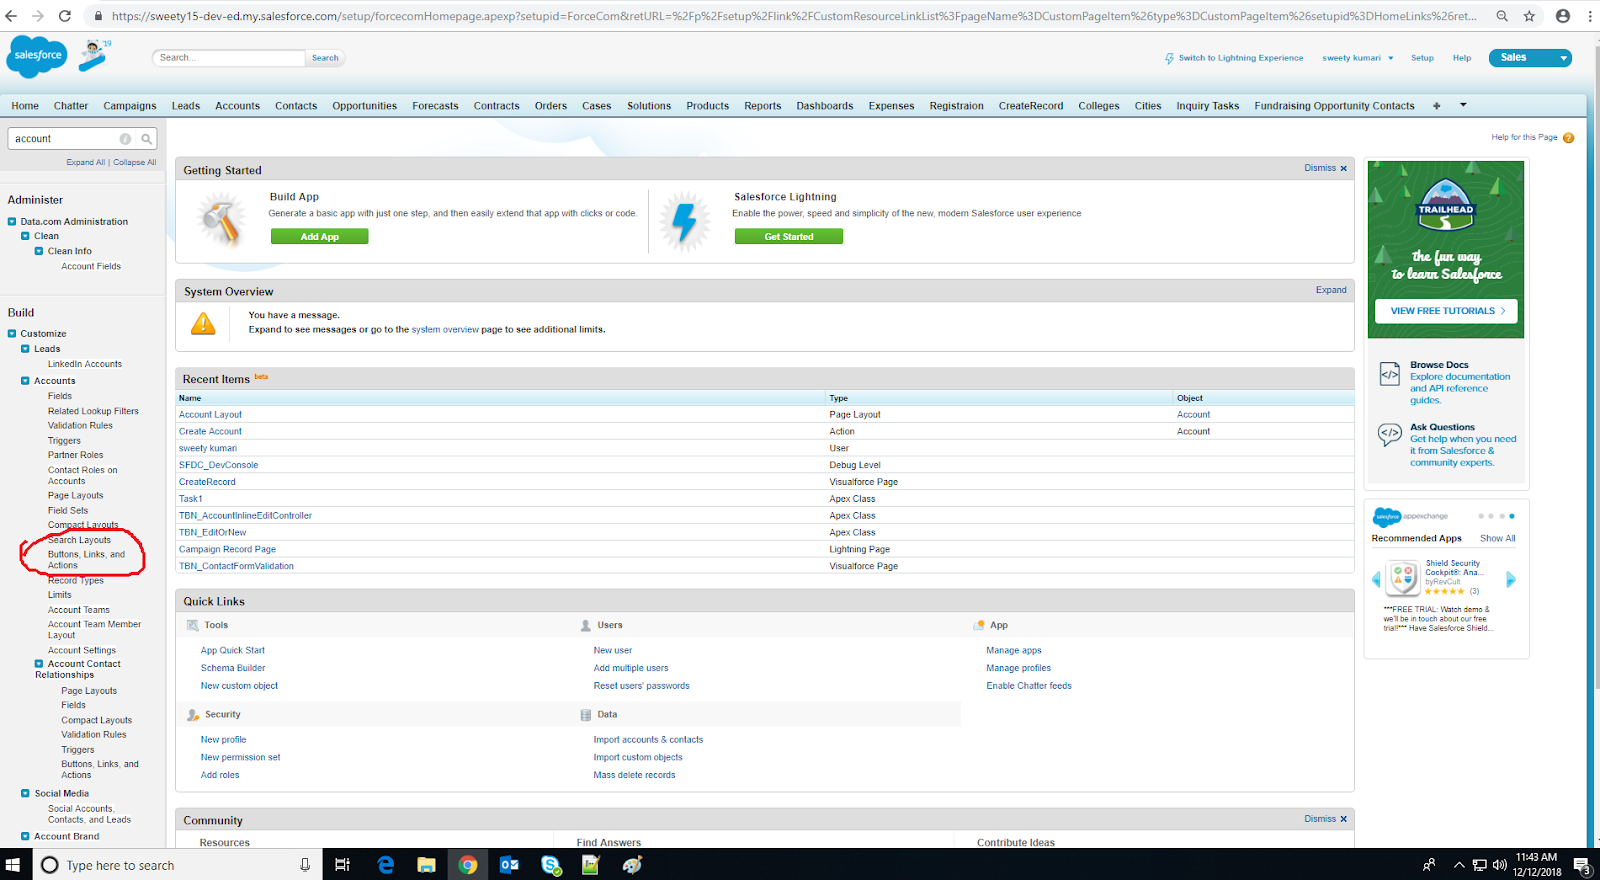Open the Dashboards tab

(x=825, y=106)
